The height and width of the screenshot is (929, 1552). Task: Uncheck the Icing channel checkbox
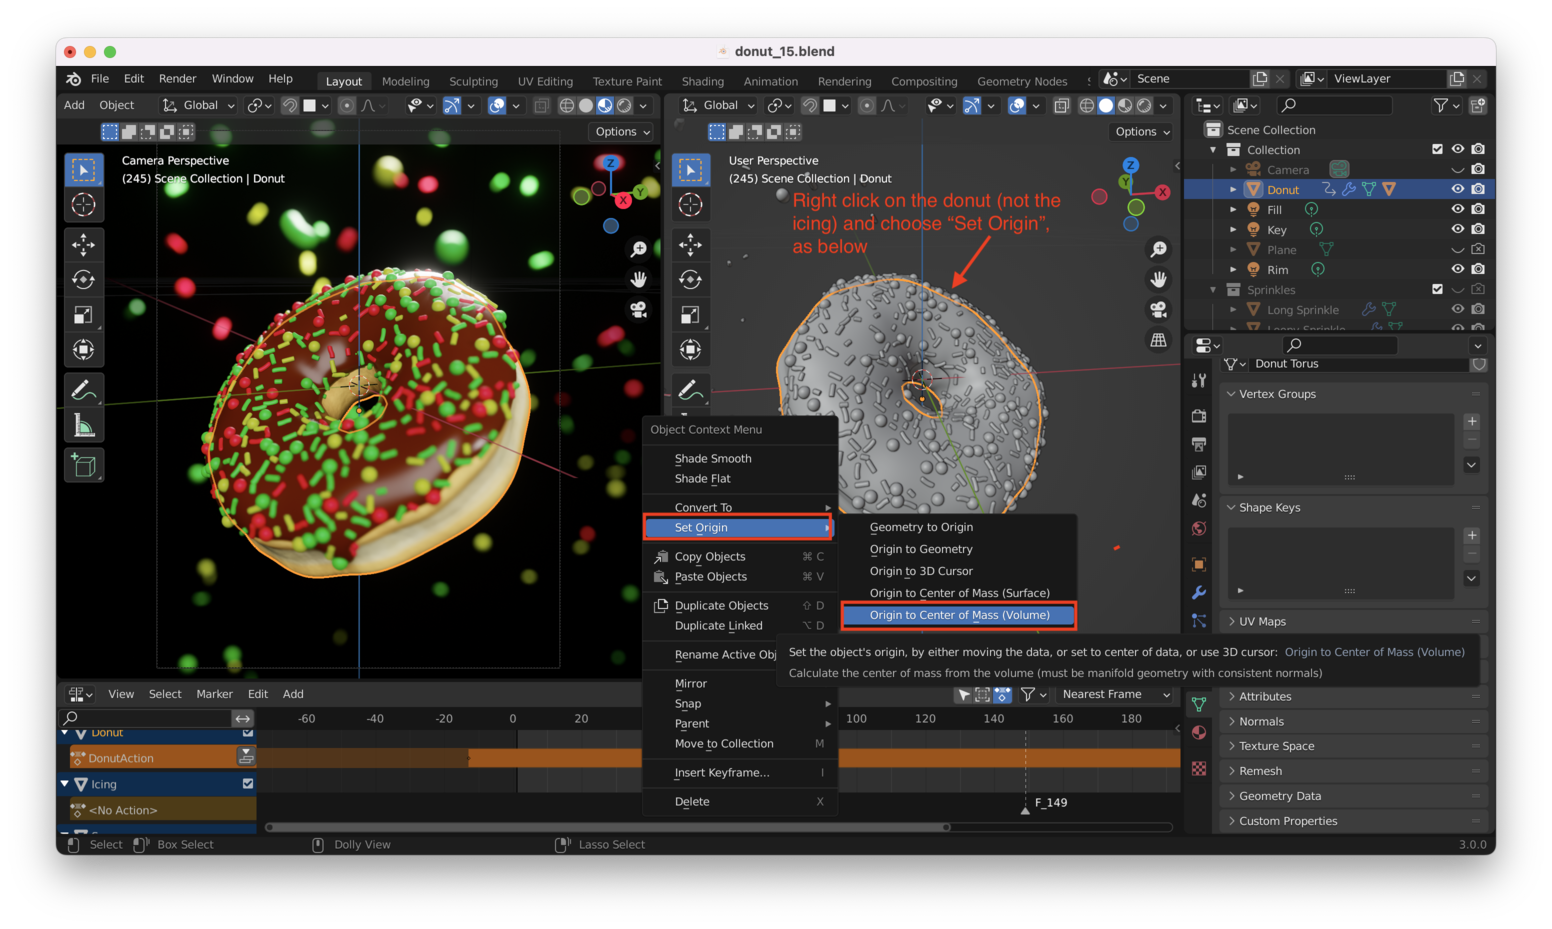(248, 784)
